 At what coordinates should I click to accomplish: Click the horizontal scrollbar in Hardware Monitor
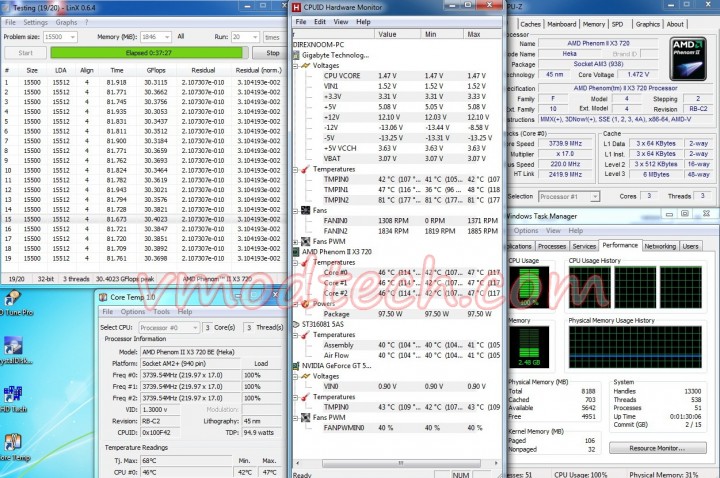coord(401,463)
